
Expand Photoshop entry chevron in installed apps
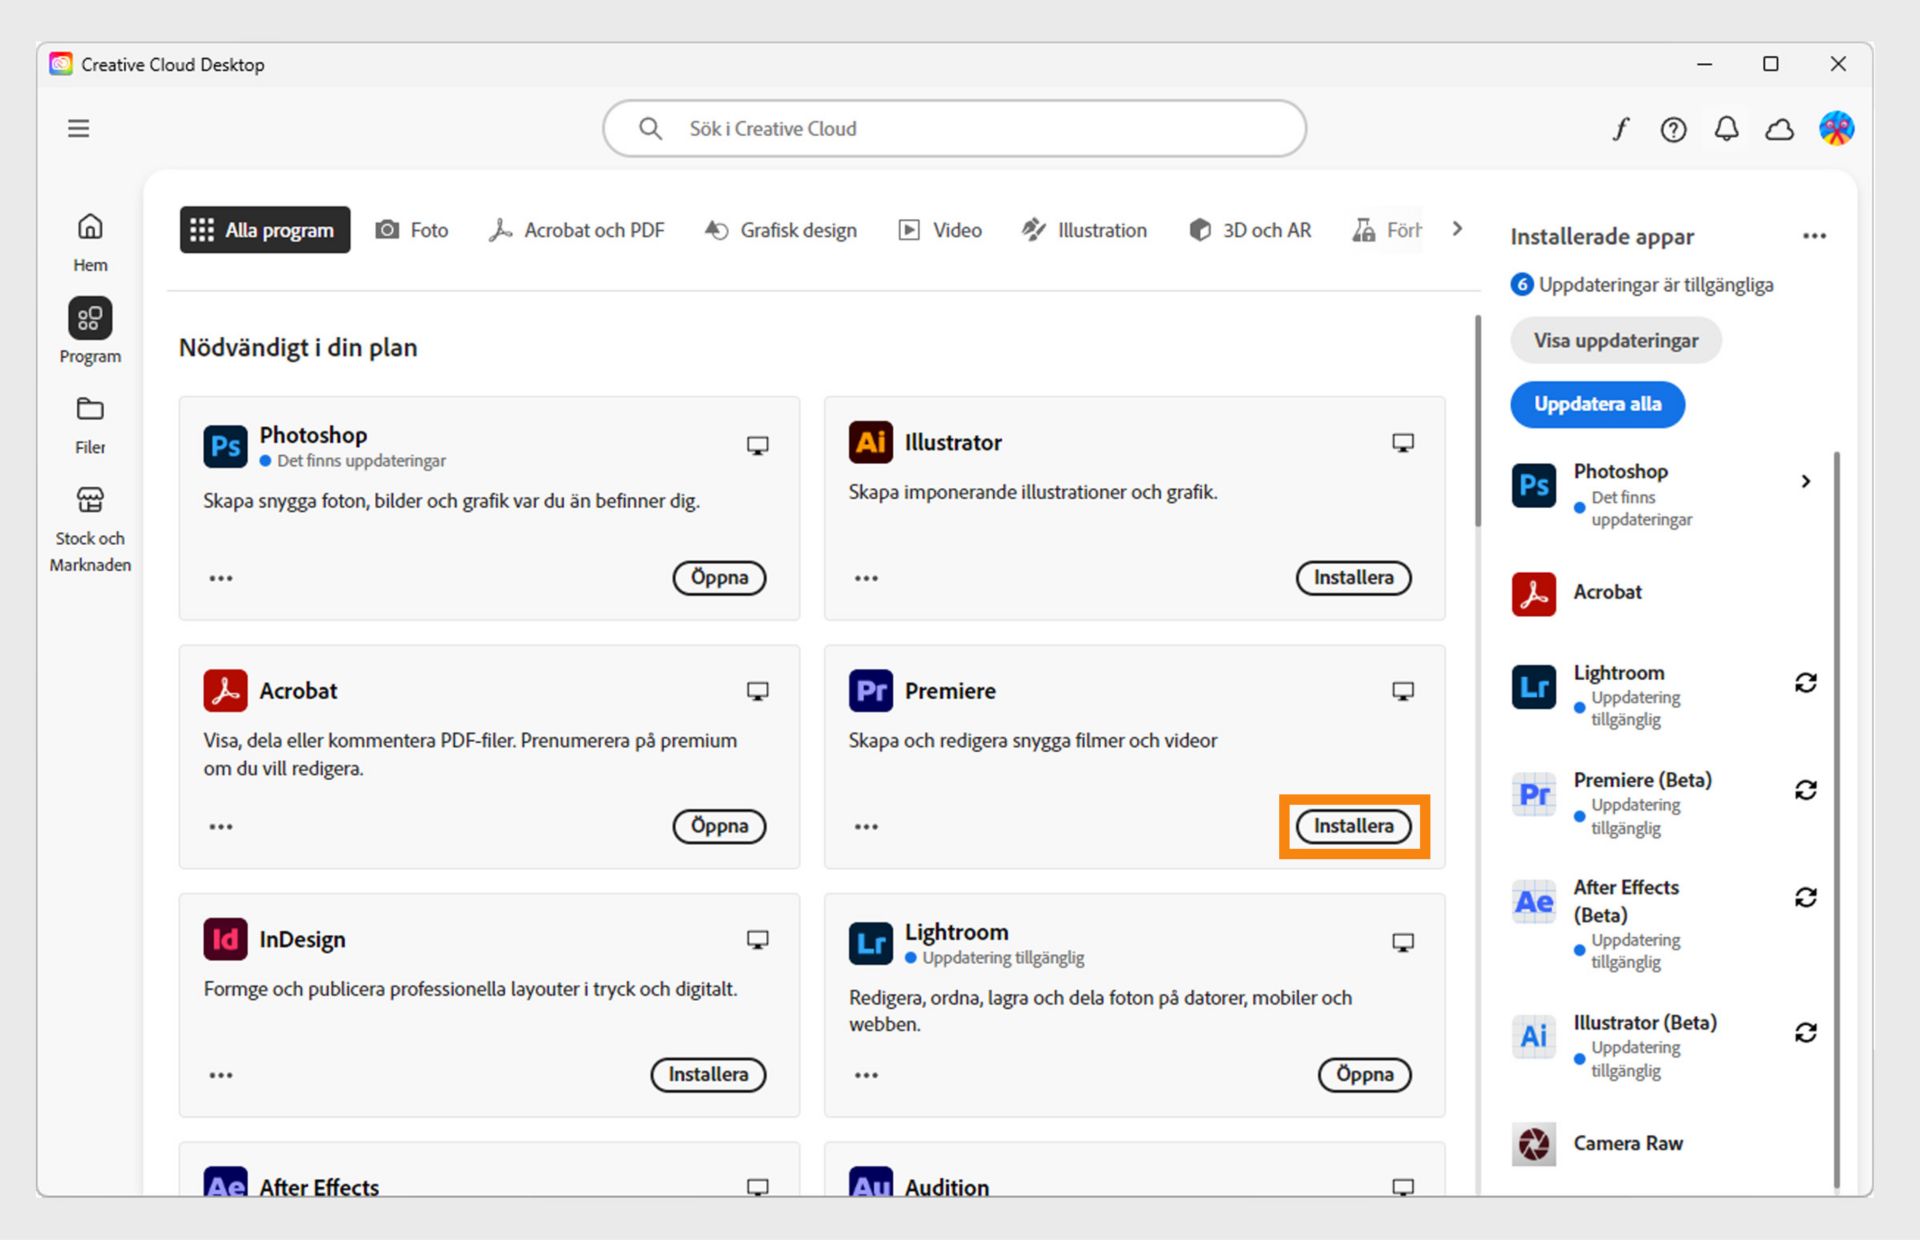coord(1805,481)
